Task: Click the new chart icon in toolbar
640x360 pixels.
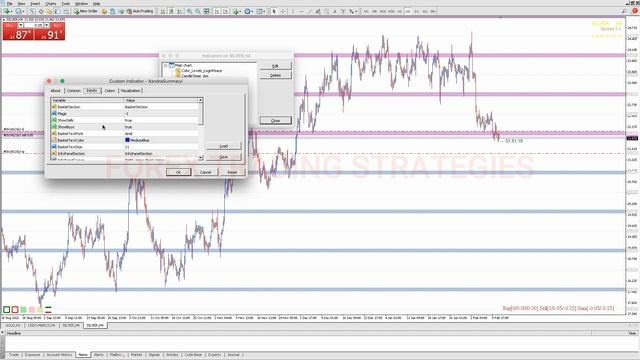Action: click(7, 11)
